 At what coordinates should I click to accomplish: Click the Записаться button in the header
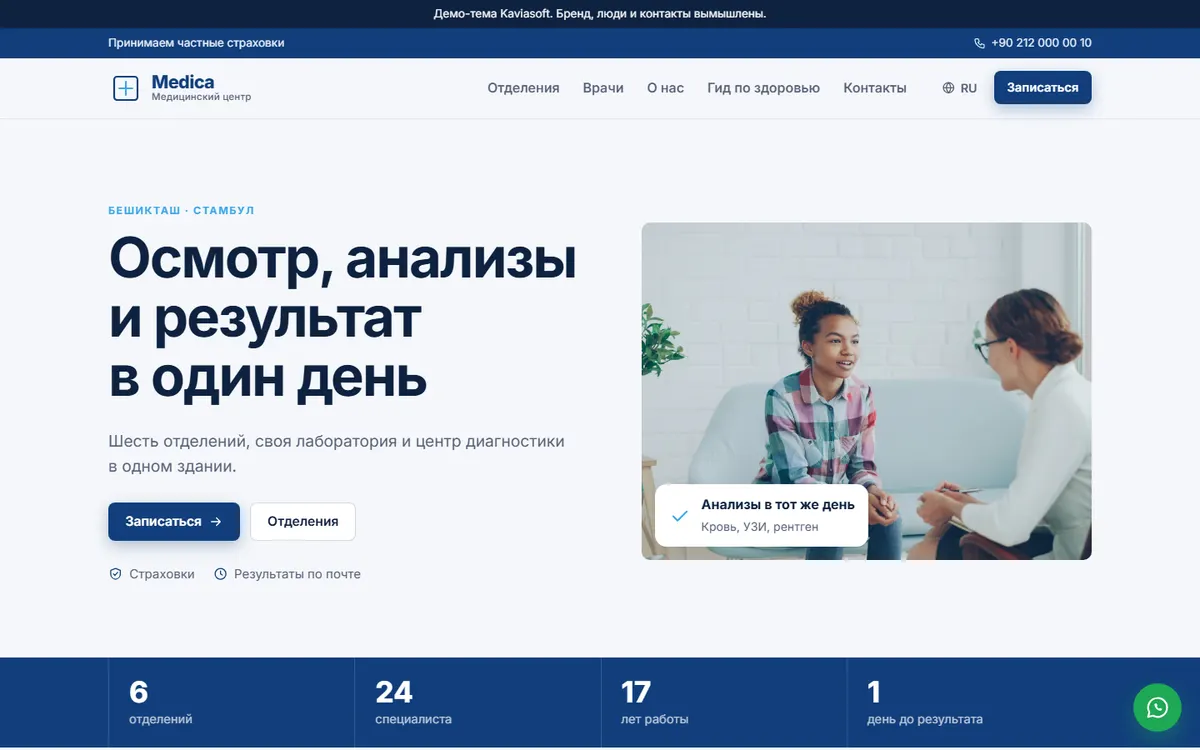click(x=1043, y=87)
